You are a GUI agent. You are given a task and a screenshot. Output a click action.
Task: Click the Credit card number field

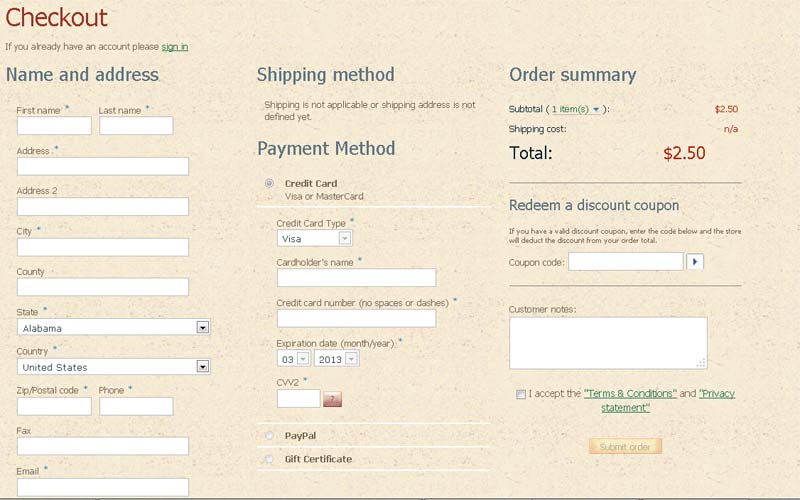[356, 319]
